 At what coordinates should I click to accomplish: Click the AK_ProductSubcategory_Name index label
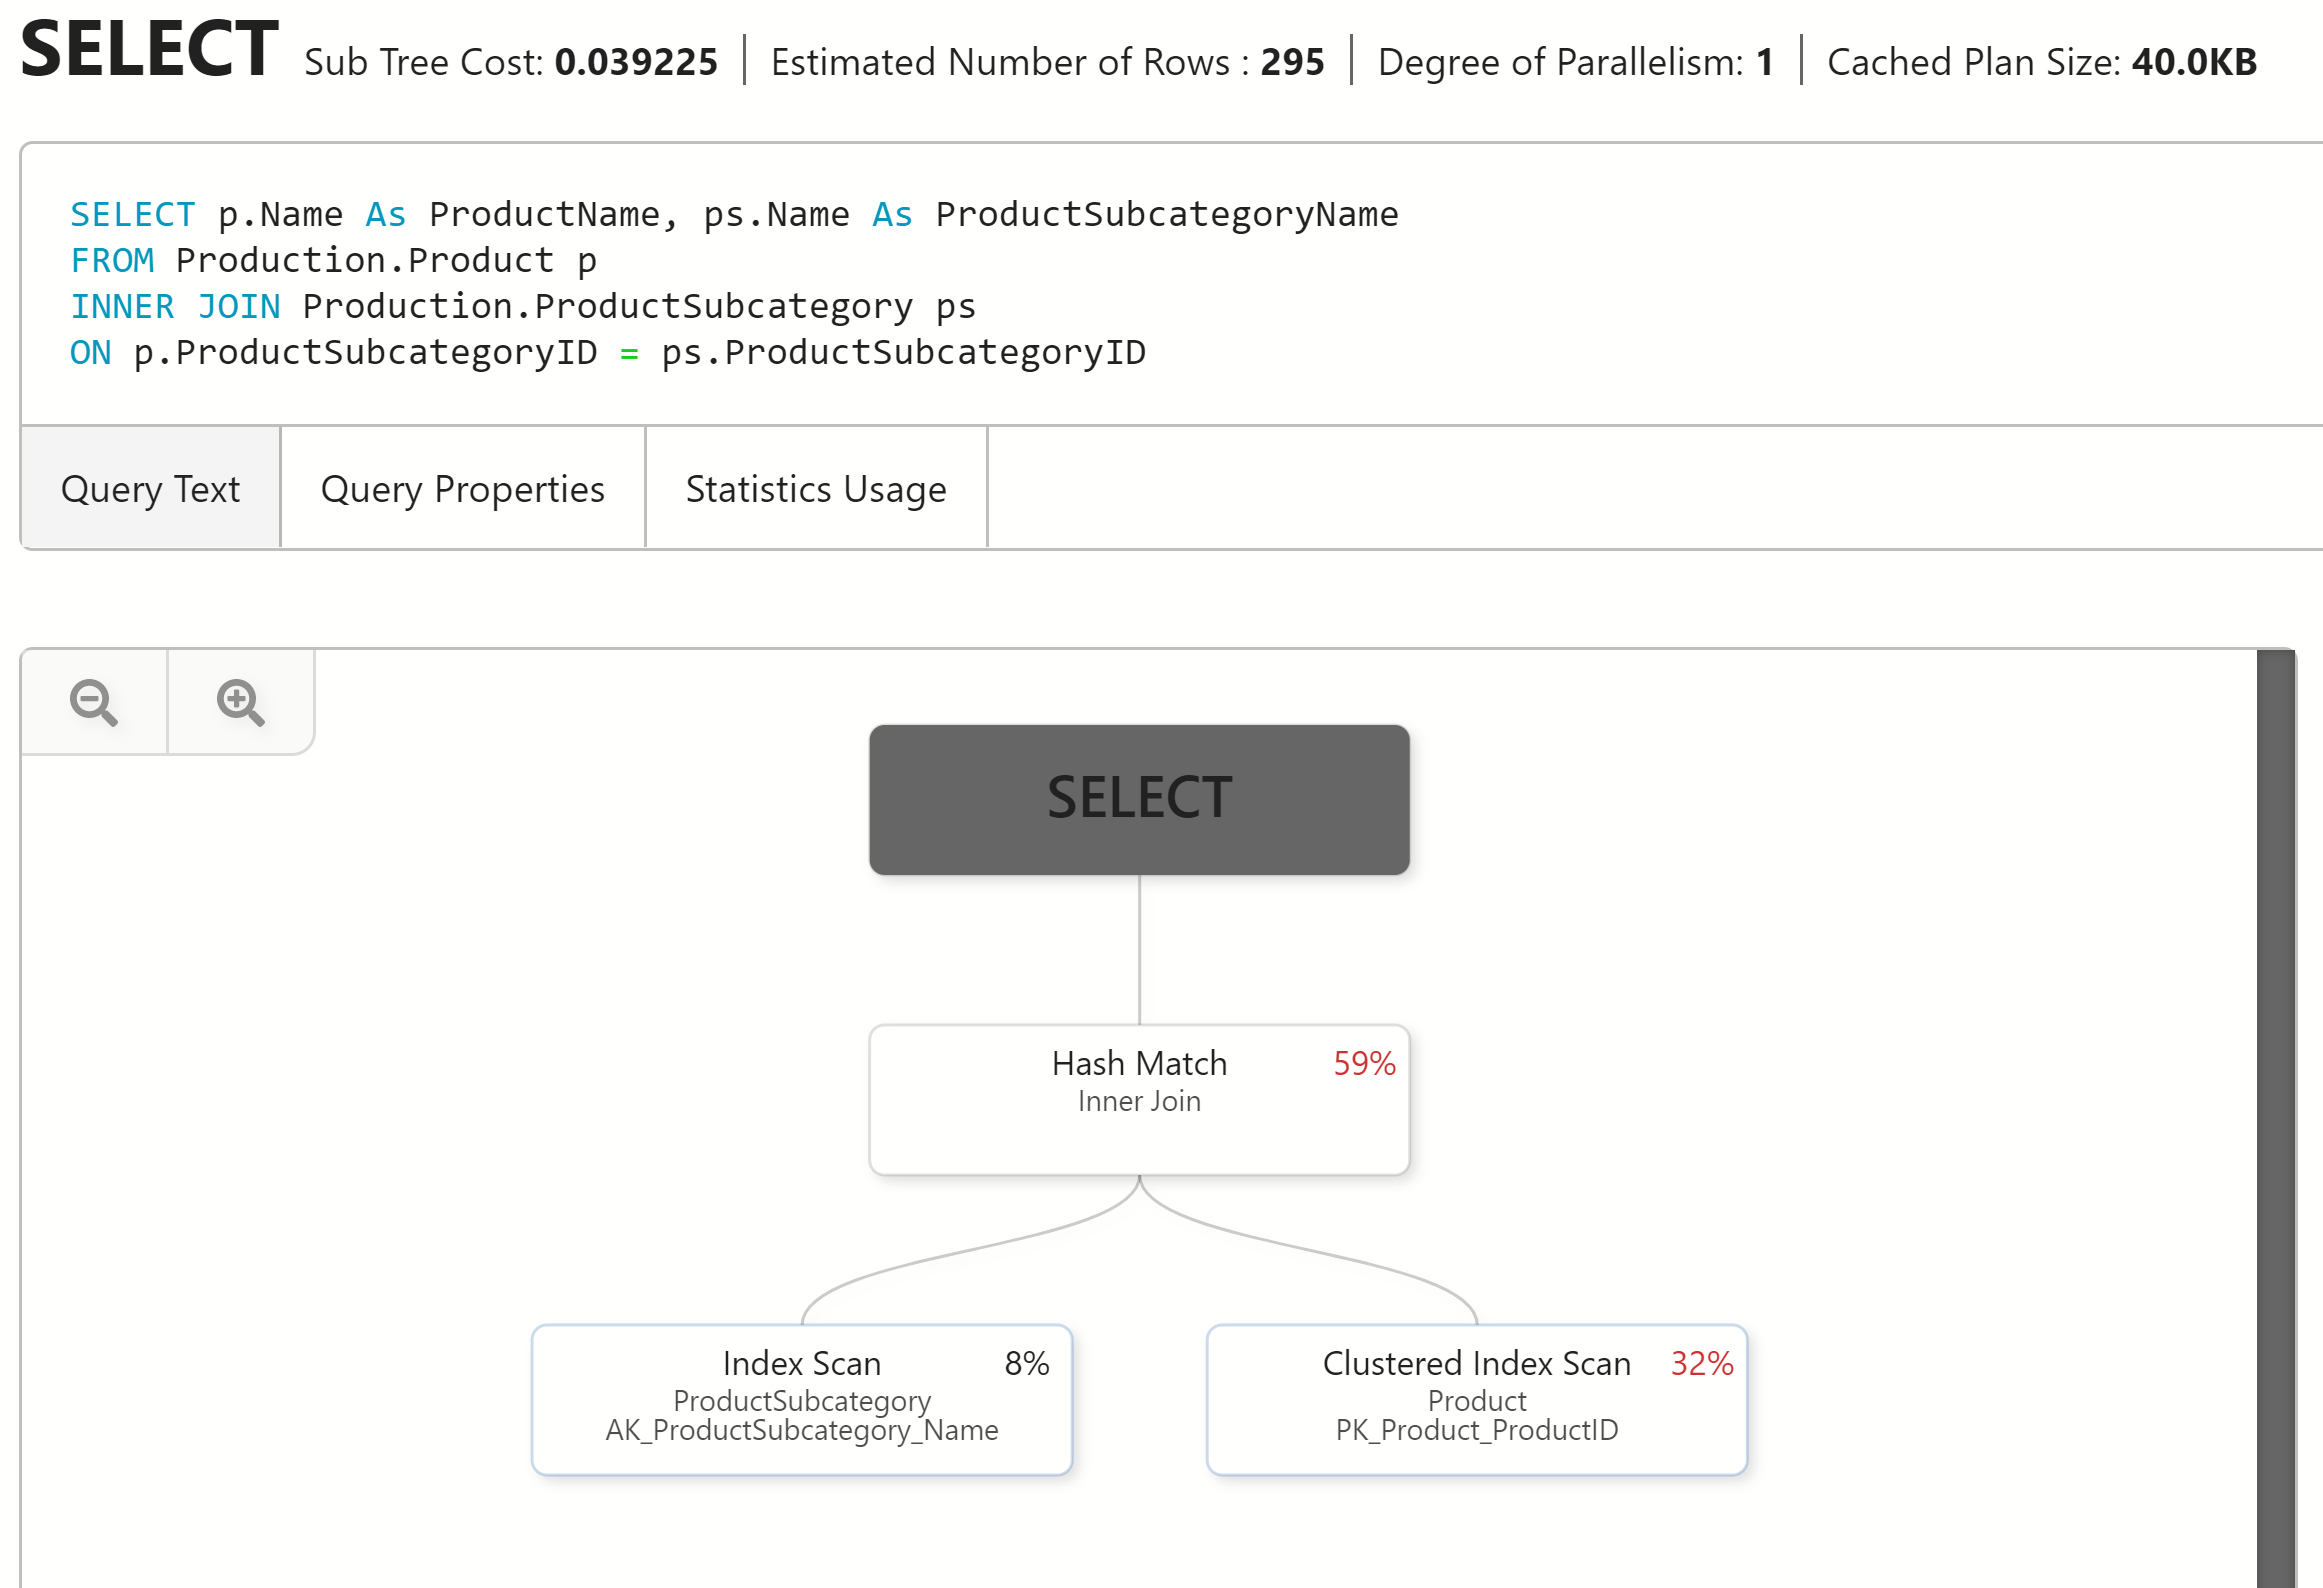(x=801, y=1430)
